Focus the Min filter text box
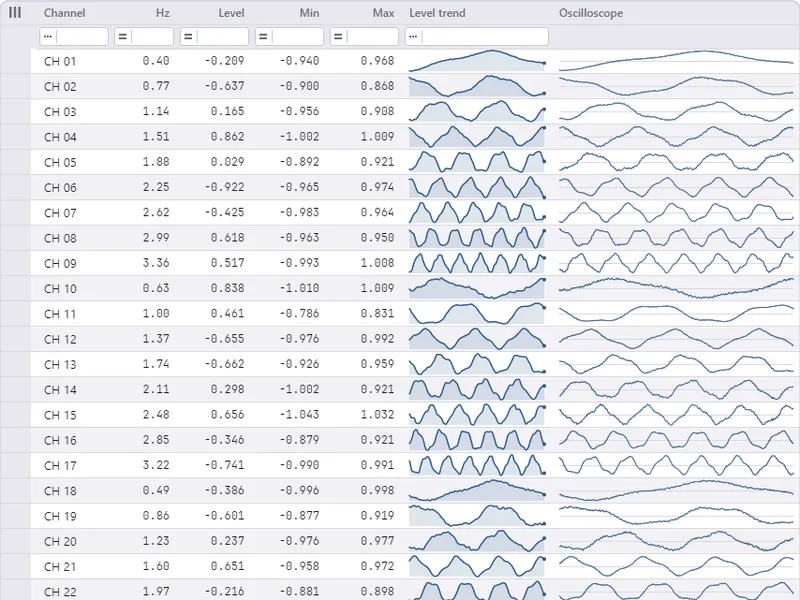Screen dimensions: 800x600 [297, 37]
